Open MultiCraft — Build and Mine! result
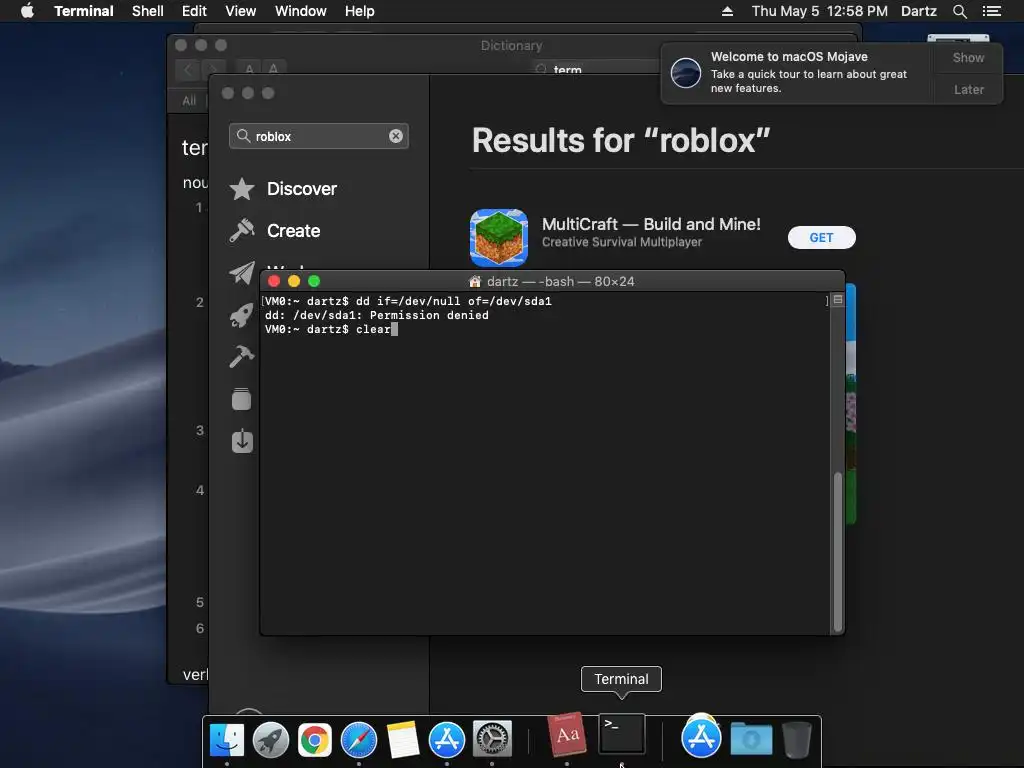The width and height of the screenshot is (1024, 768). 650,224
